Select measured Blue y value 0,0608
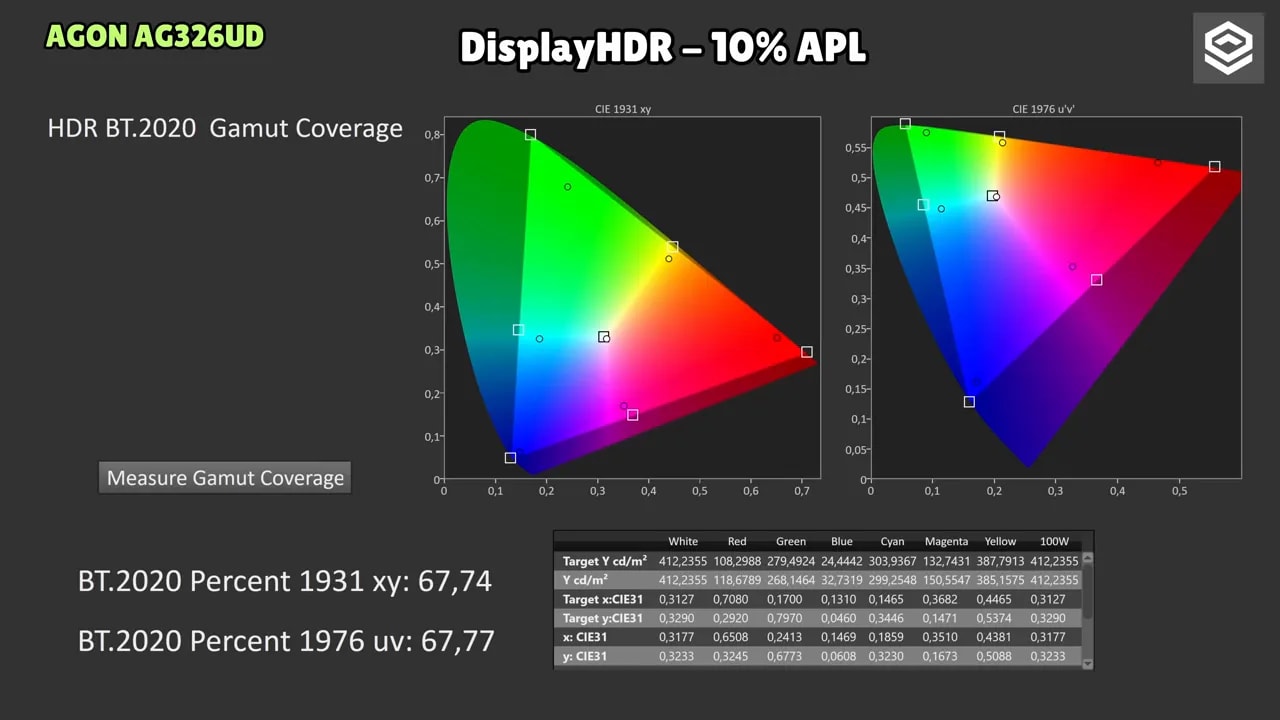This screenshot has height=720, width=1280. pyautogui.click(x=843, y=656)
